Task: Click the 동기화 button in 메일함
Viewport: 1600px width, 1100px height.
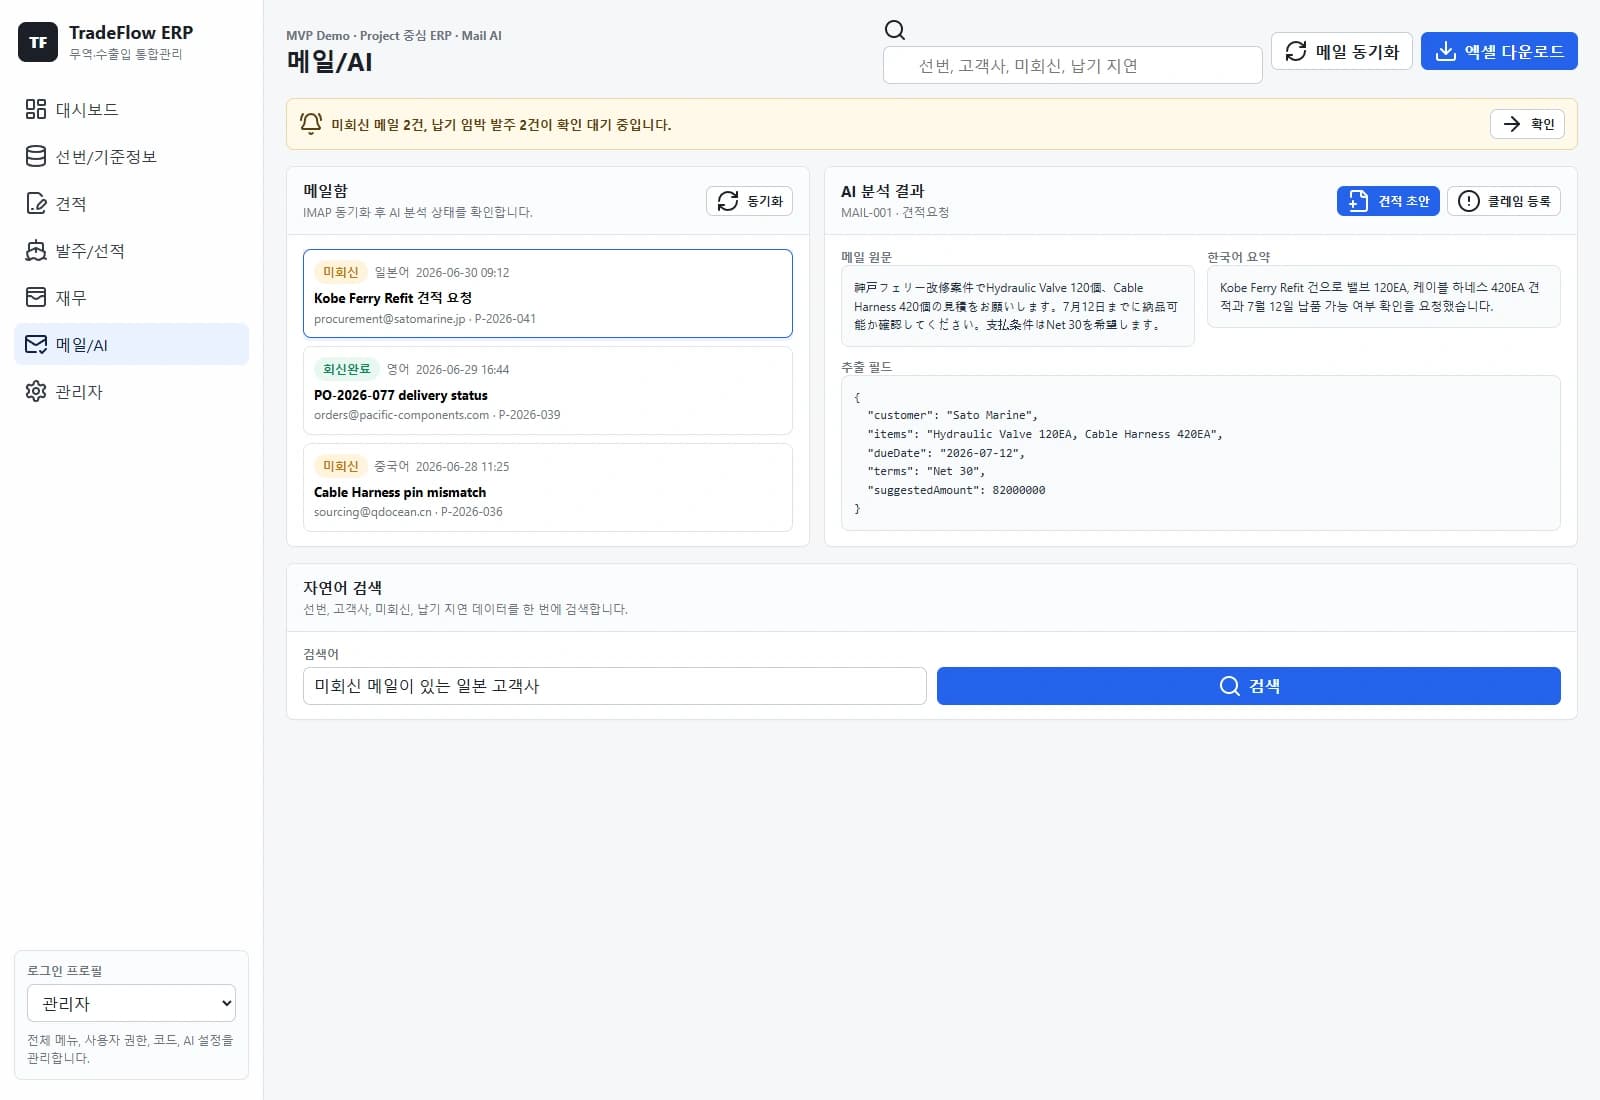Action: pos(749,201)
